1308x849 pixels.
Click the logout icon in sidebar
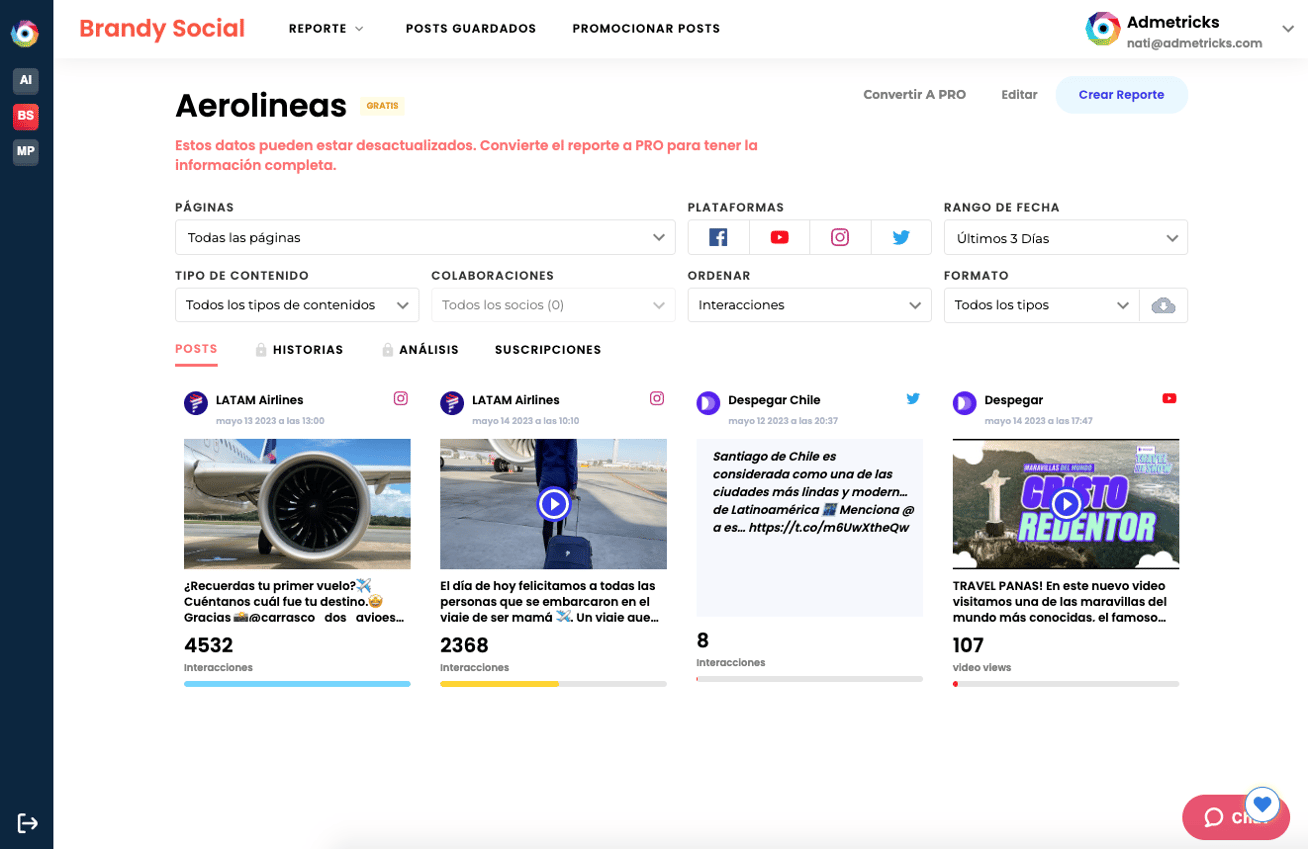coord(27,823)
